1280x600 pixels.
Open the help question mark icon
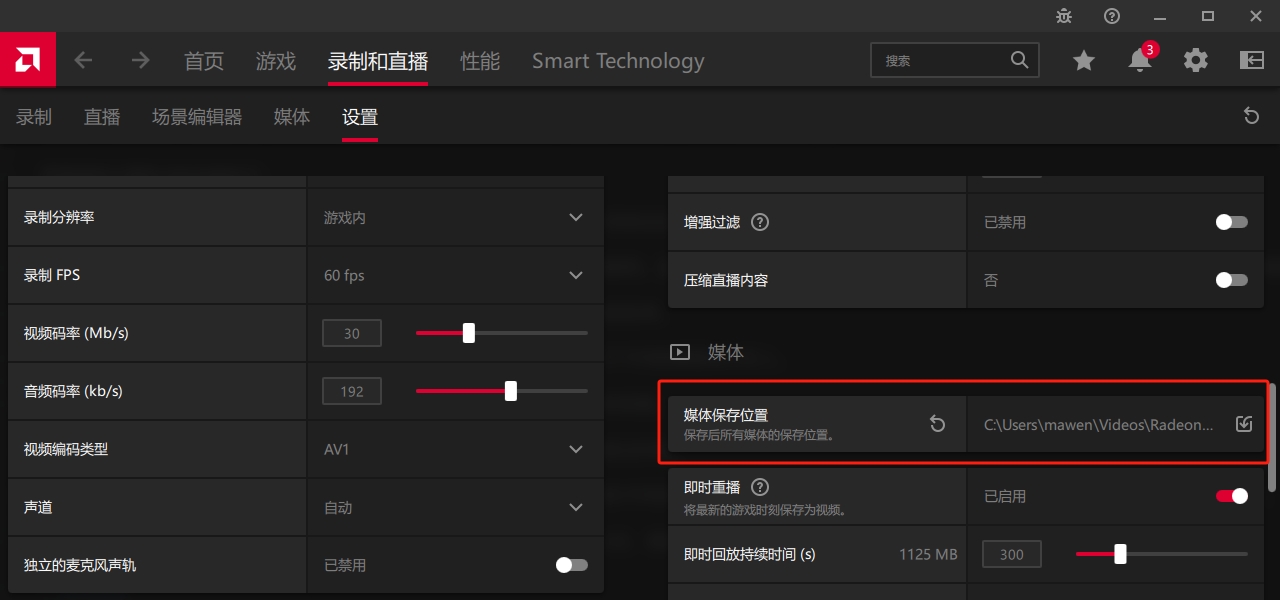pyautogui.click(x=1112, y=16)
